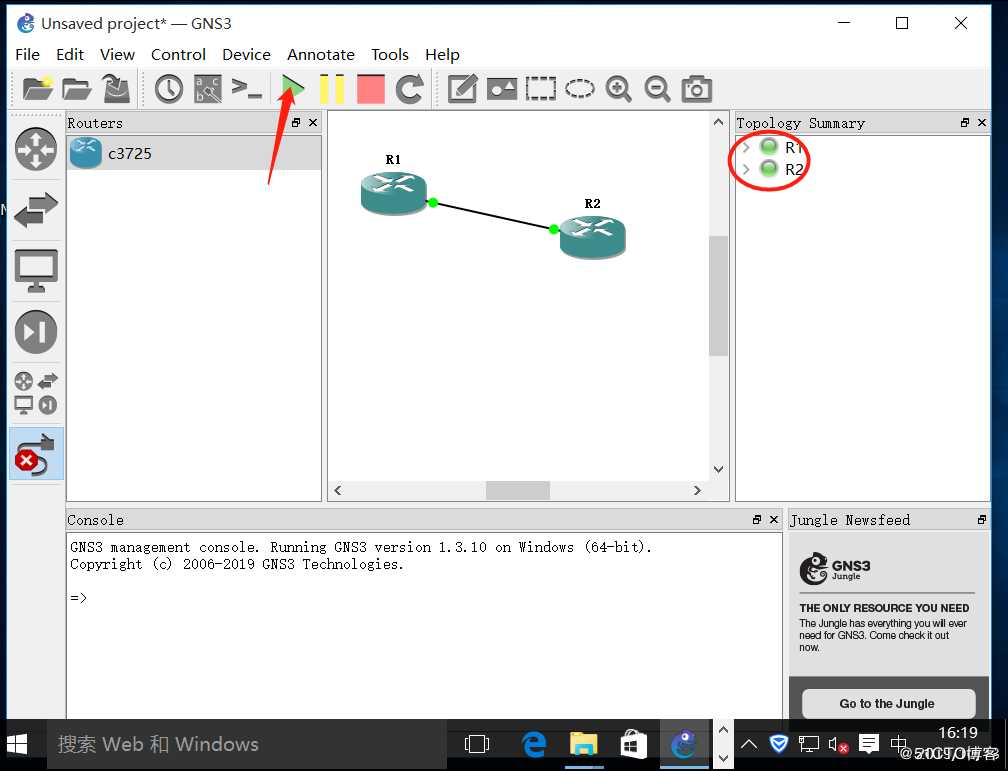This screenshot has height=771, width=1008.
Task: Click canvas scroll down arrow
Action: click(718, 469)
